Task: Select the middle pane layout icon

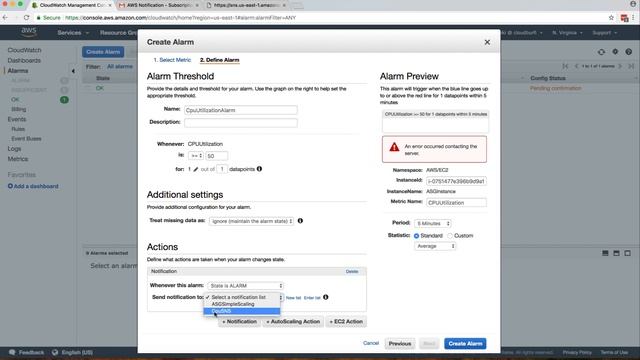Action: 616,253
